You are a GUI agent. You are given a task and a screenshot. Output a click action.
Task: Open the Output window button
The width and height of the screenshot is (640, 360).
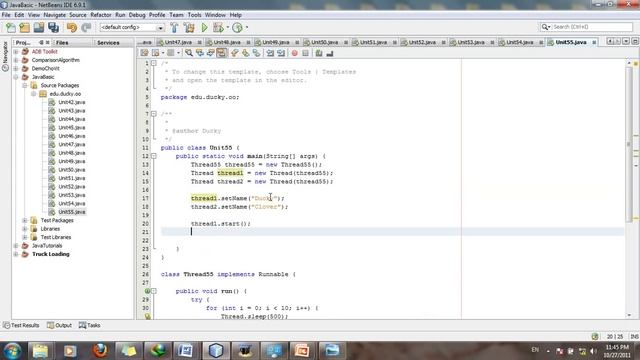[60, 325]
